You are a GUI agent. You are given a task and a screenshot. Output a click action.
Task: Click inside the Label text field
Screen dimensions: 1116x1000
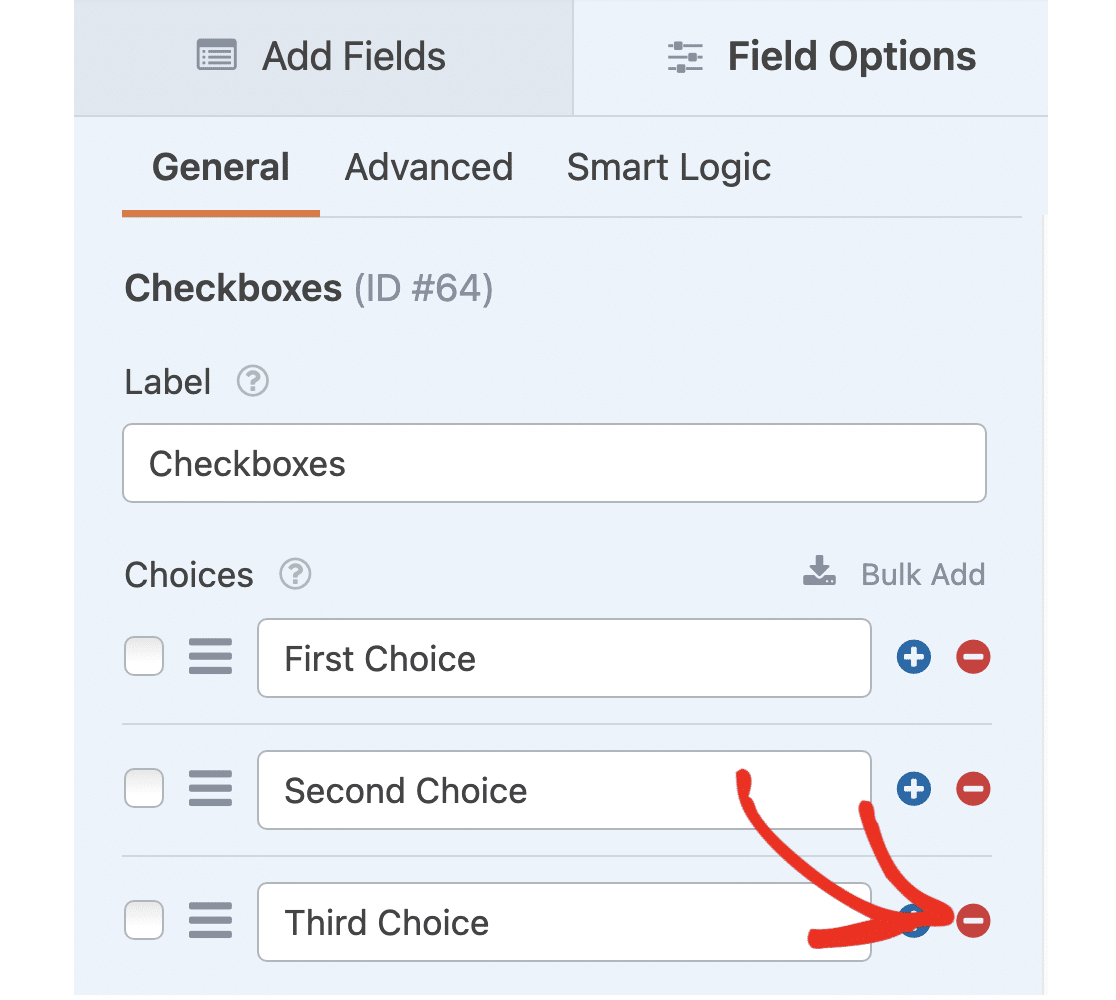[554, 463]
